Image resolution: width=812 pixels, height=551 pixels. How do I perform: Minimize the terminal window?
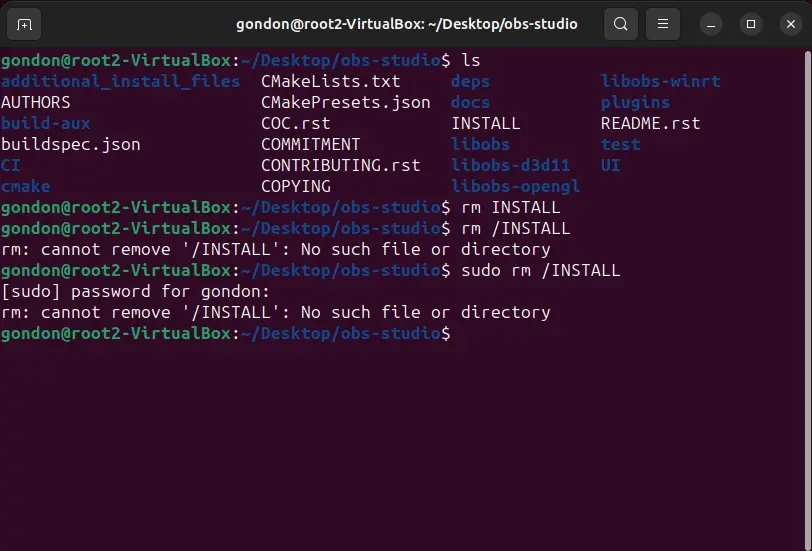[711, 24]
